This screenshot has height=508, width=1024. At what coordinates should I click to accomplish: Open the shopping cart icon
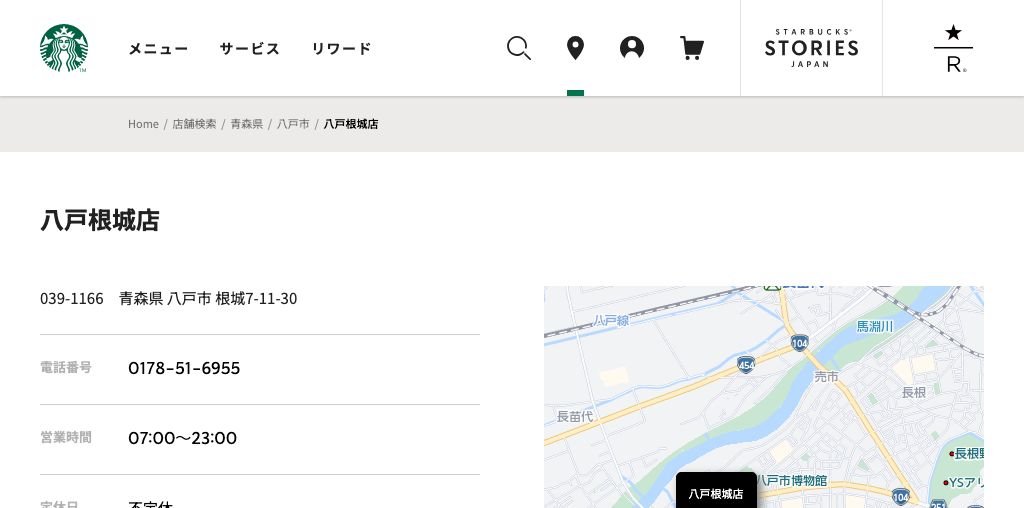(x=692, y=48)
